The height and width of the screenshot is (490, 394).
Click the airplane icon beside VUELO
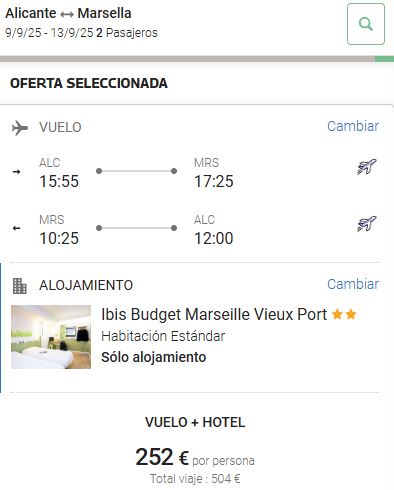[20, 128]
